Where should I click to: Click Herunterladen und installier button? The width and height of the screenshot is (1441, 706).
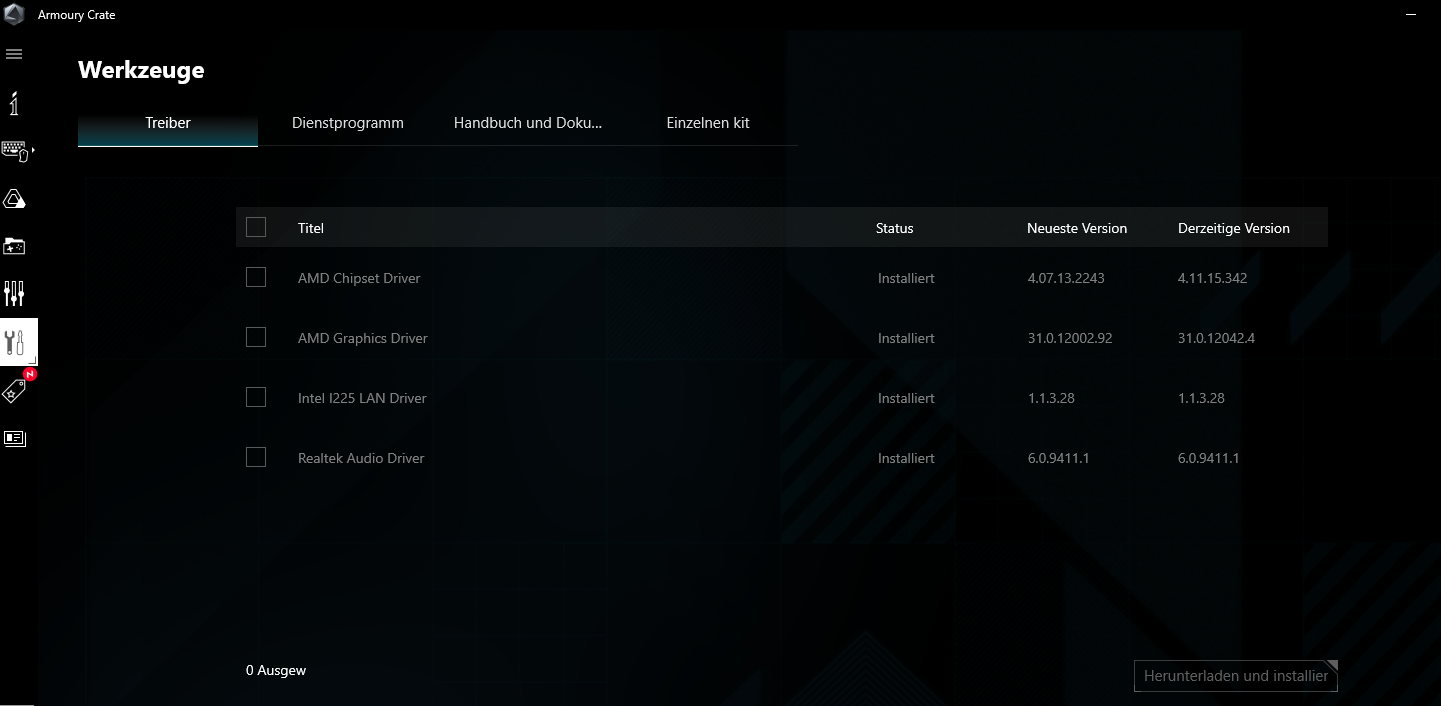tap(1236, 676)
